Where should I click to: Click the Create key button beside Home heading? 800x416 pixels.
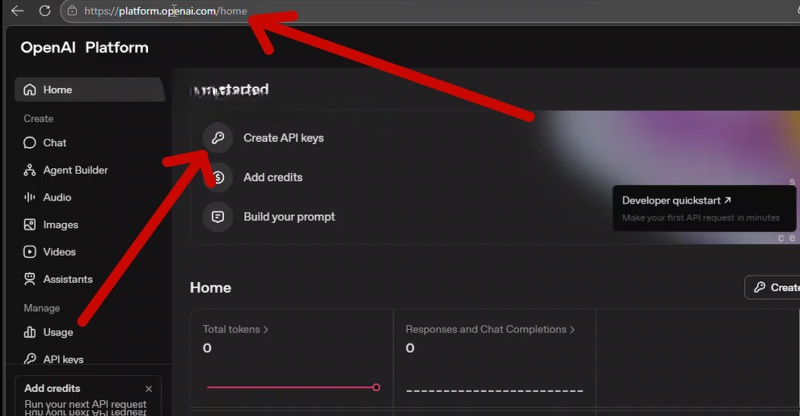(x=772, y=287)
